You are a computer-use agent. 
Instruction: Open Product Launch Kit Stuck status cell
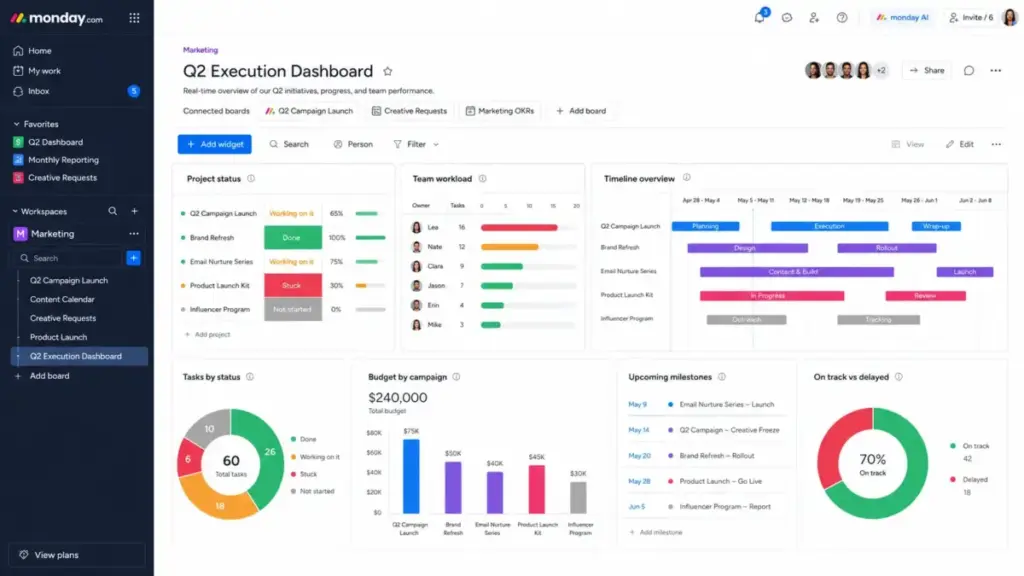pos(293,285)
